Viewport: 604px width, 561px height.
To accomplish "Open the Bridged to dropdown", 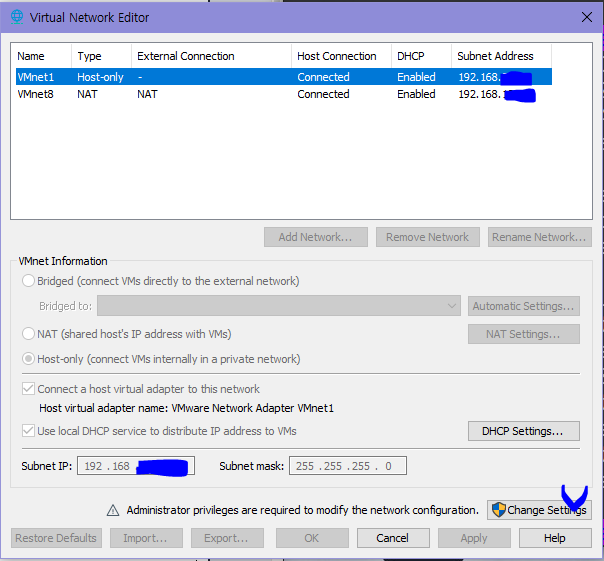I will (279, 306).
